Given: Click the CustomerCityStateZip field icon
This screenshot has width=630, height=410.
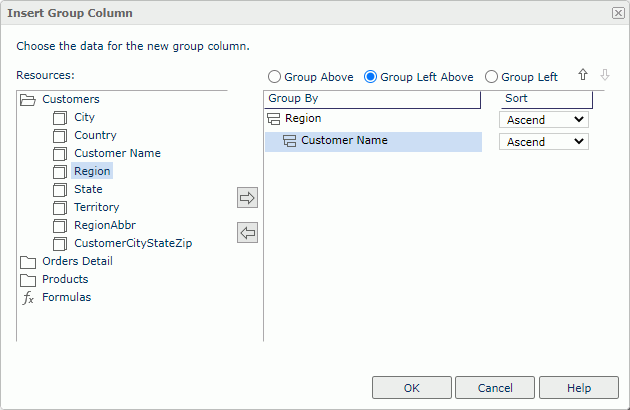Looking at the screenshot, I should (60, 244).
